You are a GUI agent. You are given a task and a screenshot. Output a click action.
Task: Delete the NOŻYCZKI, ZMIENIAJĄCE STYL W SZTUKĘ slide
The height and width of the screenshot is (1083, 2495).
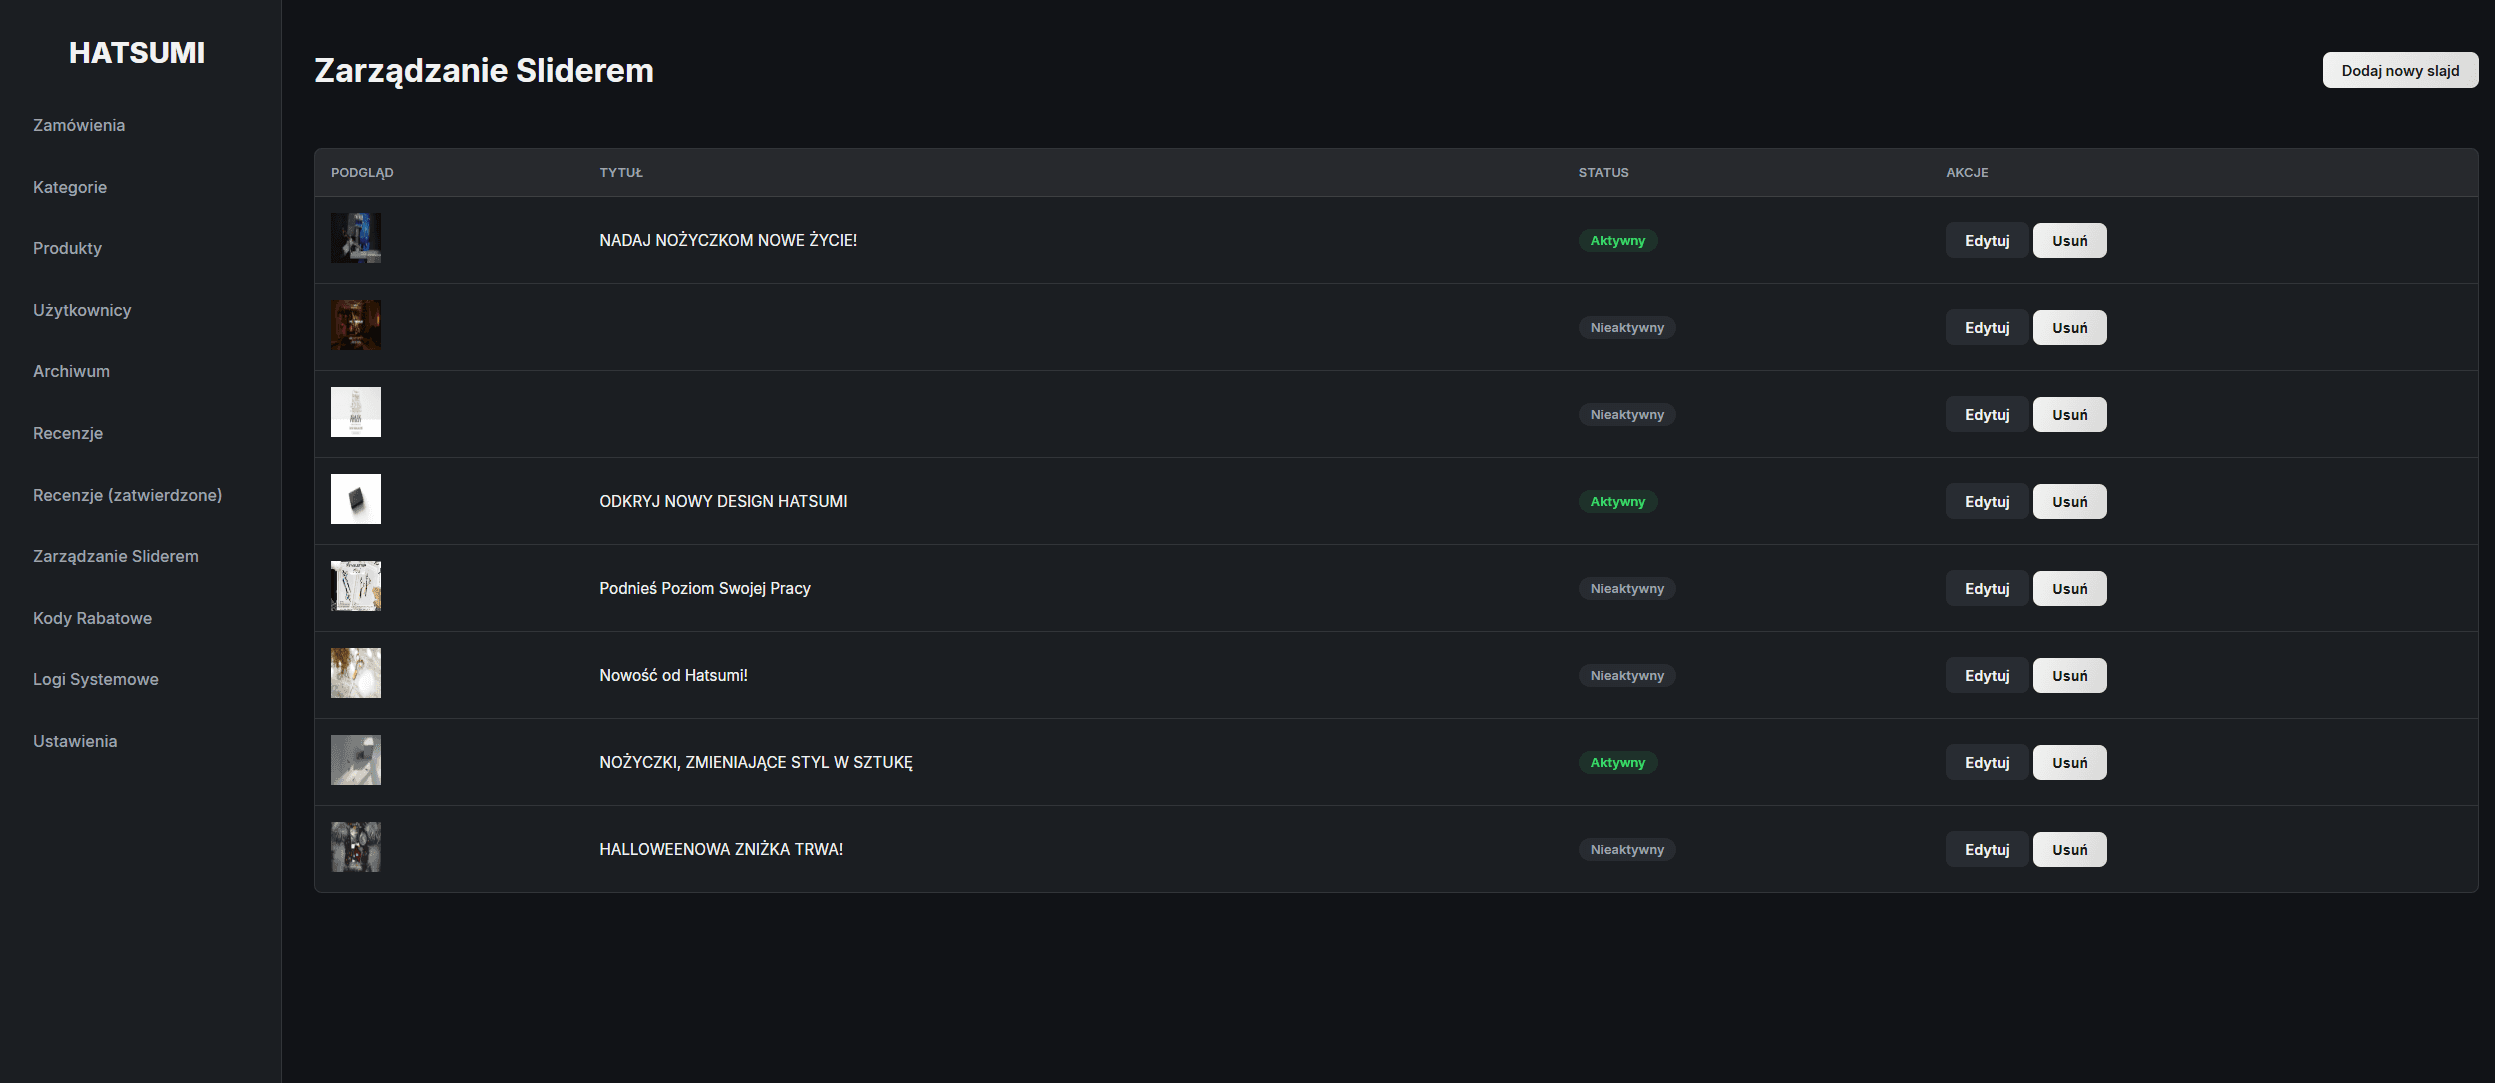(x=2069, y=762)
